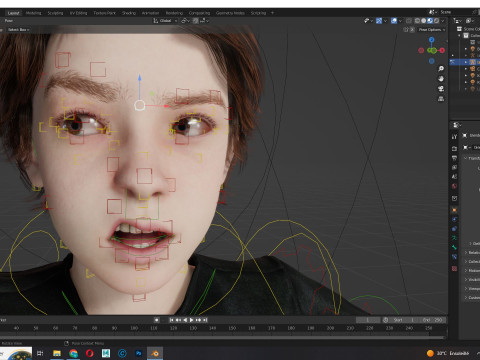This screenshot has height=360, width=480.
Task: Open the Compositing workspace tab
Action: pyautogui.click(x=199, y=13)
